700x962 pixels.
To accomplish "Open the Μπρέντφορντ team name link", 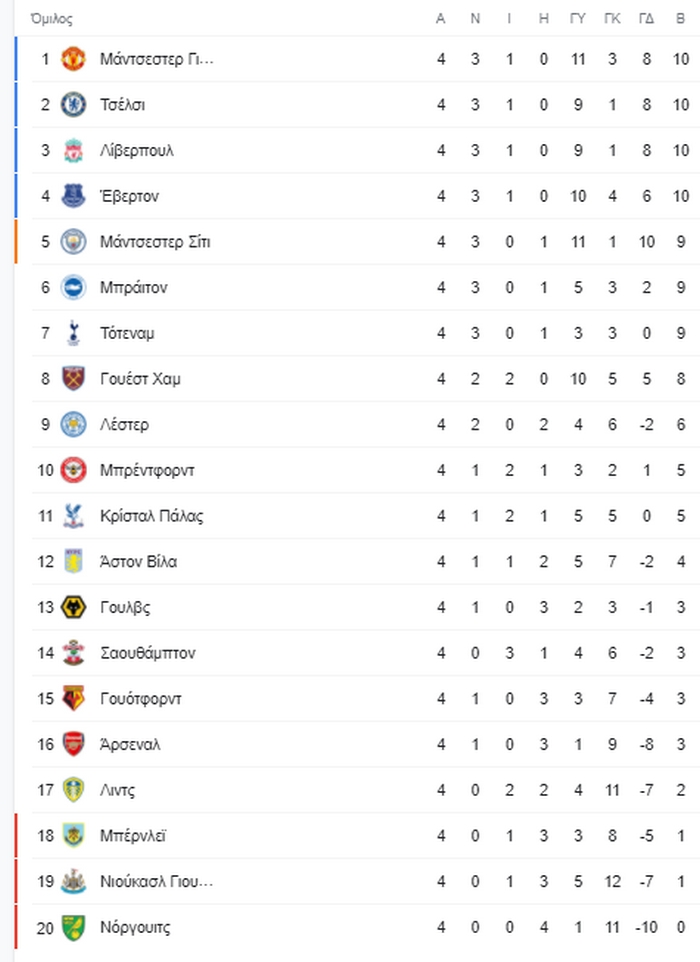I will click(x=147, y=470).
